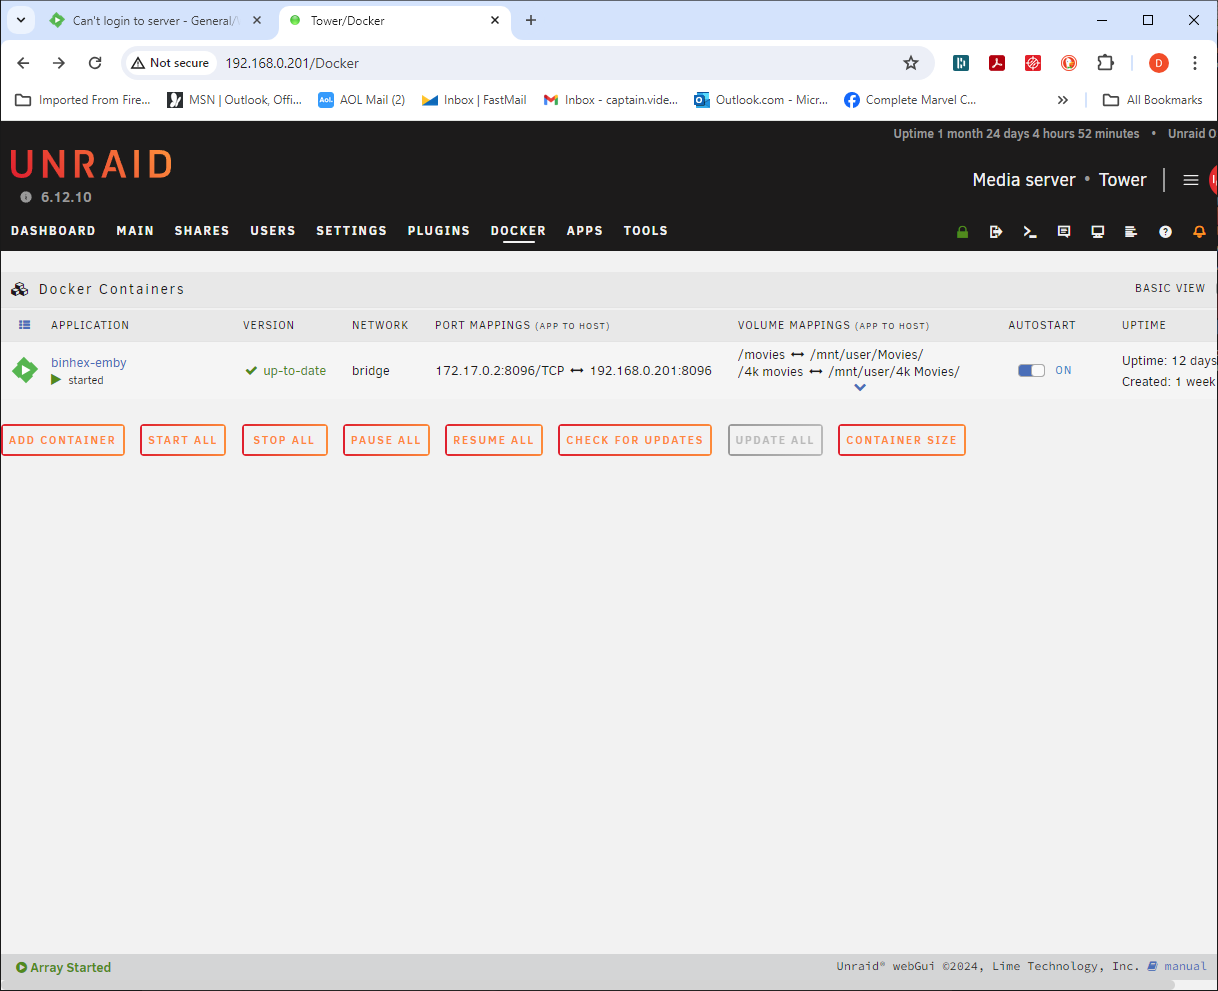Screen dimensions: 1218x991
Task: Open the All Bookmarks folder
Action: pyautogui.click(x=1153, y=100)
